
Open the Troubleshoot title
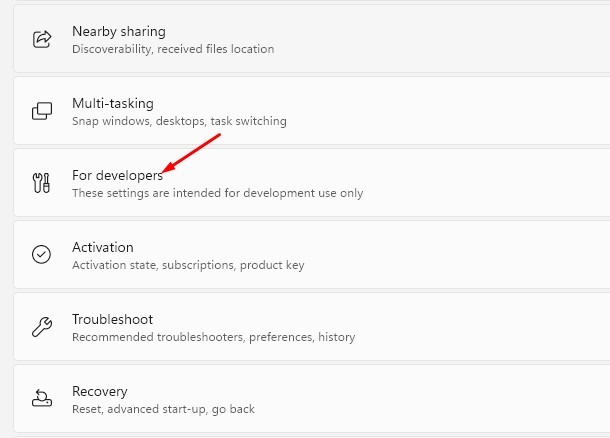coord(112,319)
